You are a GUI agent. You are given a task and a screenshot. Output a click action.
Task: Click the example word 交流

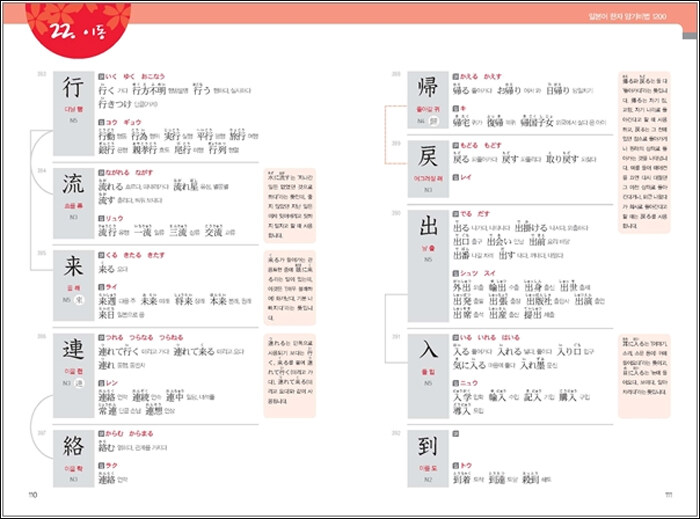(x=213, y=230)
